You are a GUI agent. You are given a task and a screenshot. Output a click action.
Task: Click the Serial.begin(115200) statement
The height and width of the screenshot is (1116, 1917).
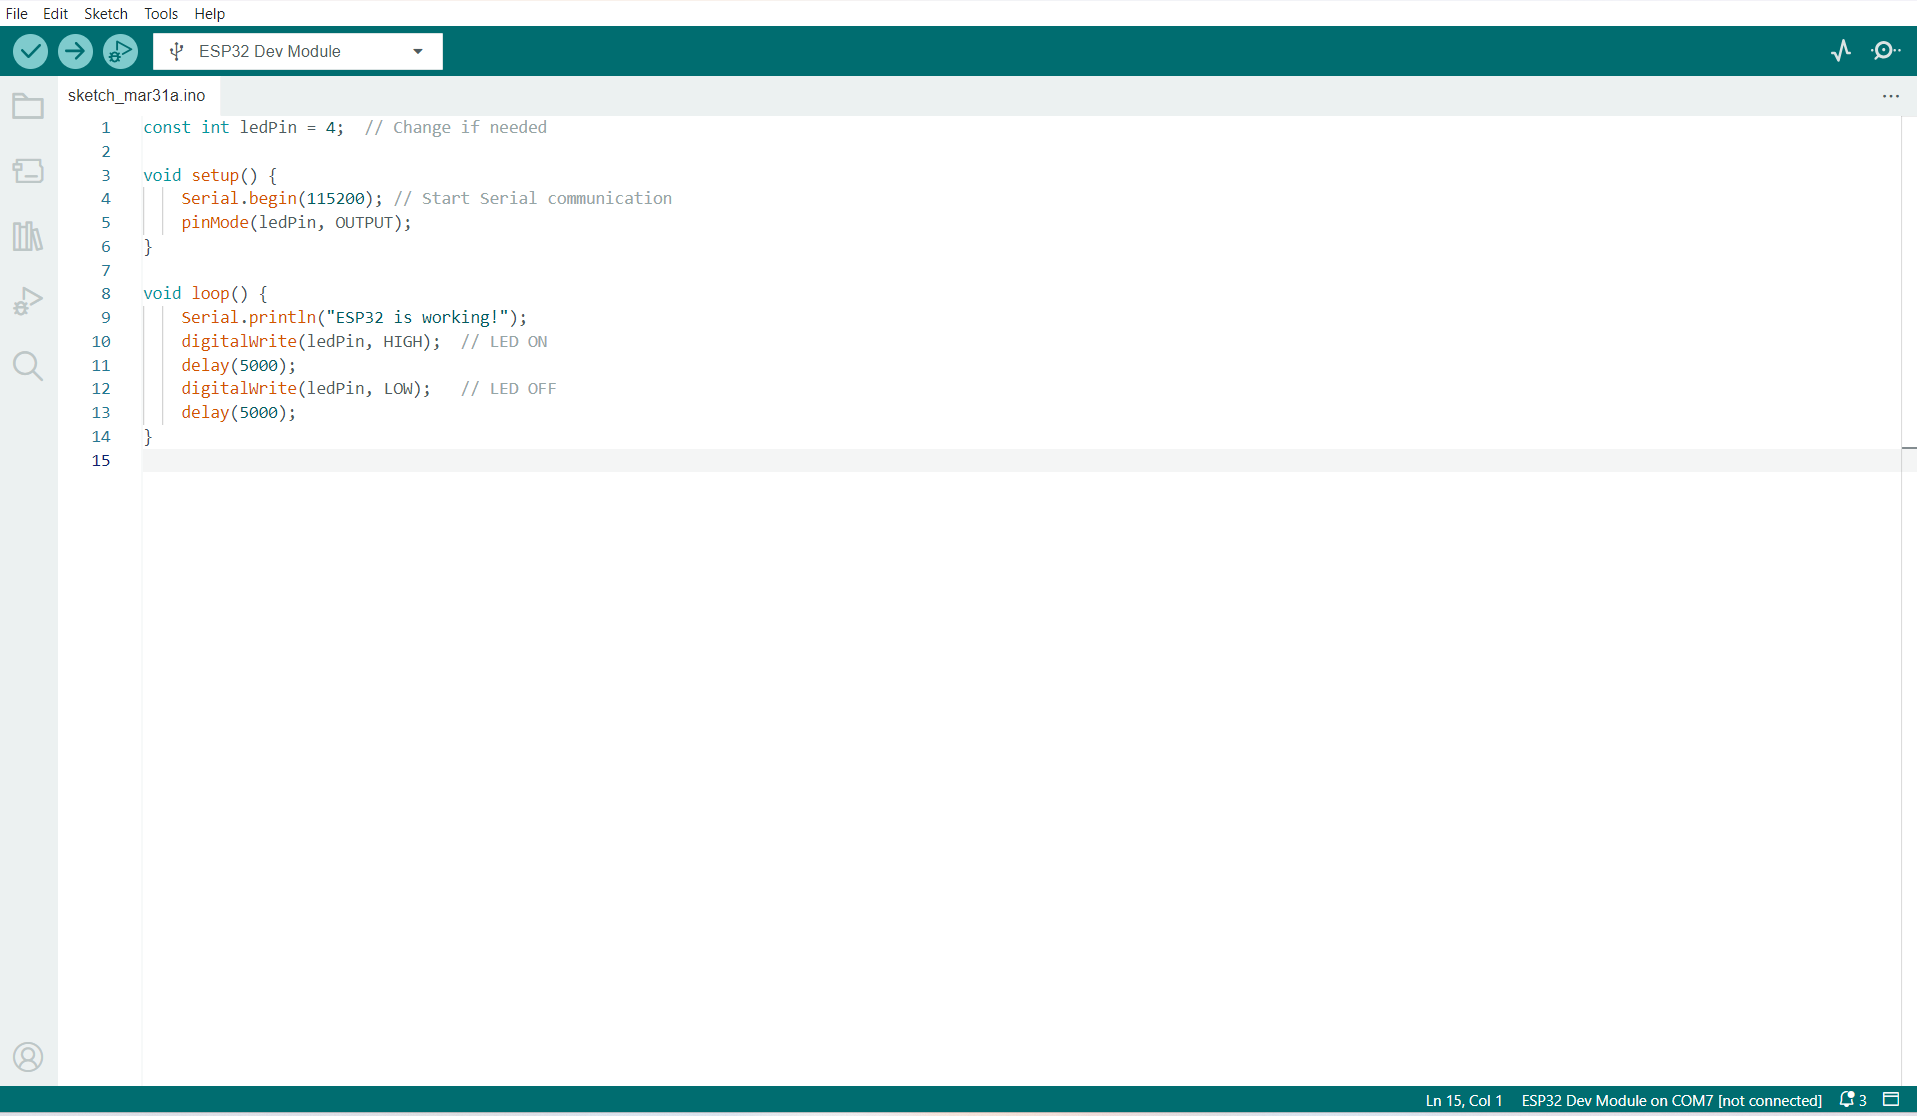pyautogui.click(x=281, y=199)
